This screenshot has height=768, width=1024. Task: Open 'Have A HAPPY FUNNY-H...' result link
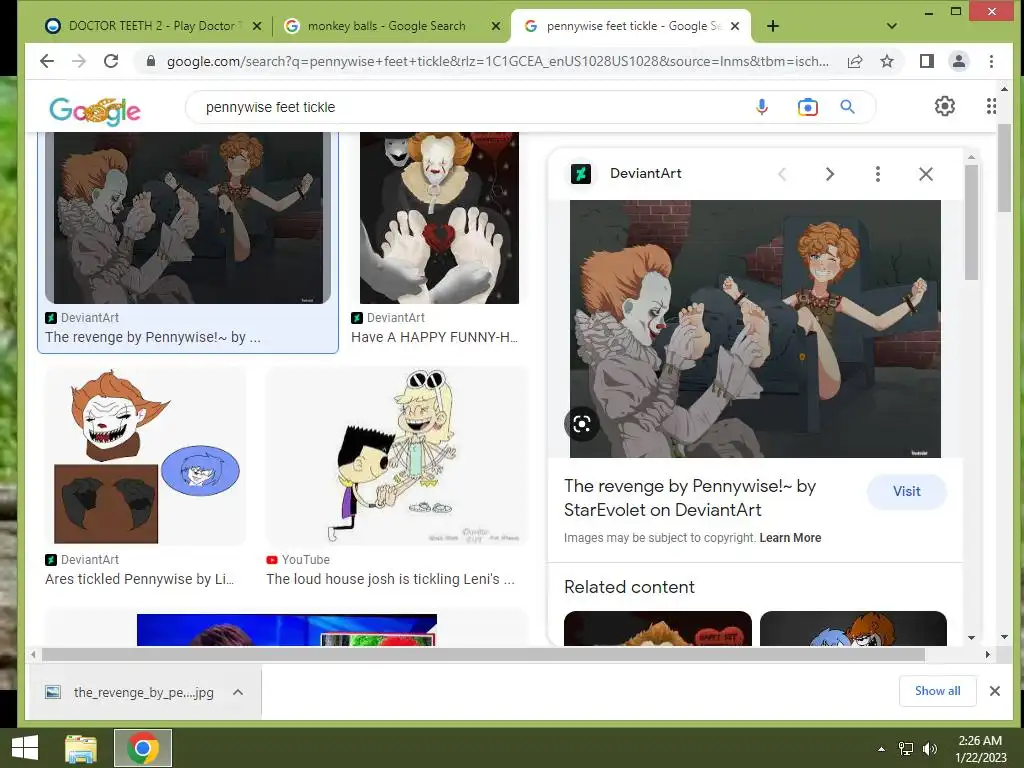point(434,338)
